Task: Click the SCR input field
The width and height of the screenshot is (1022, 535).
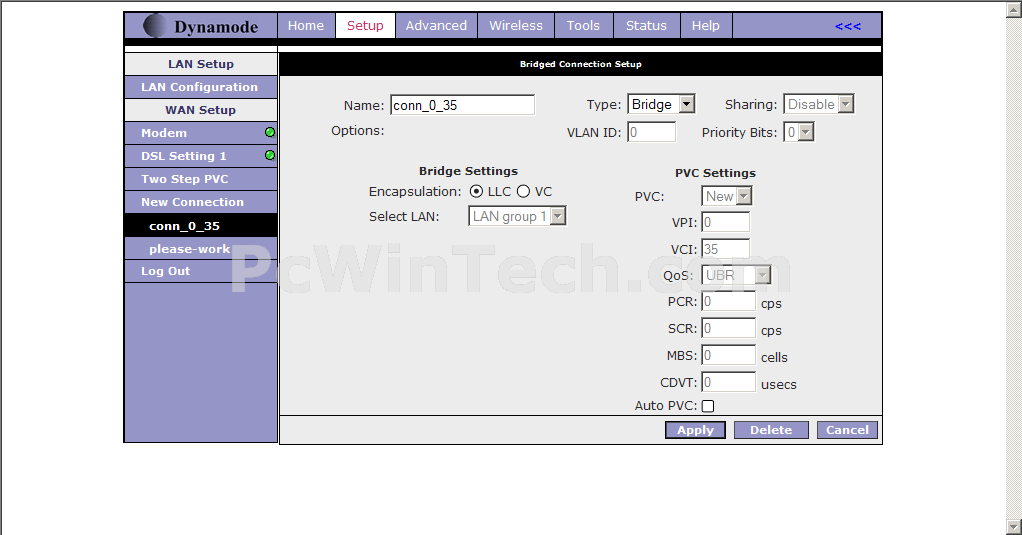Action: click(729, 328)
